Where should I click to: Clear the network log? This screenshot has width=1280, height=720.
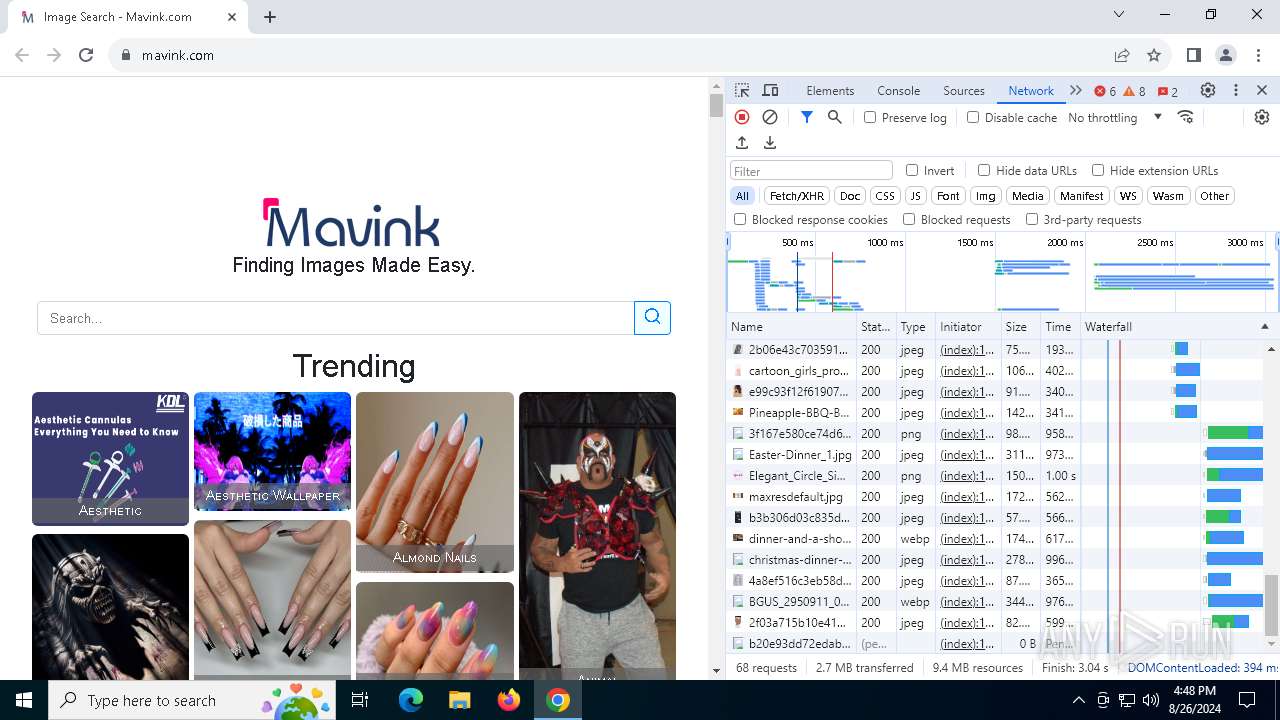click(770, 117)
